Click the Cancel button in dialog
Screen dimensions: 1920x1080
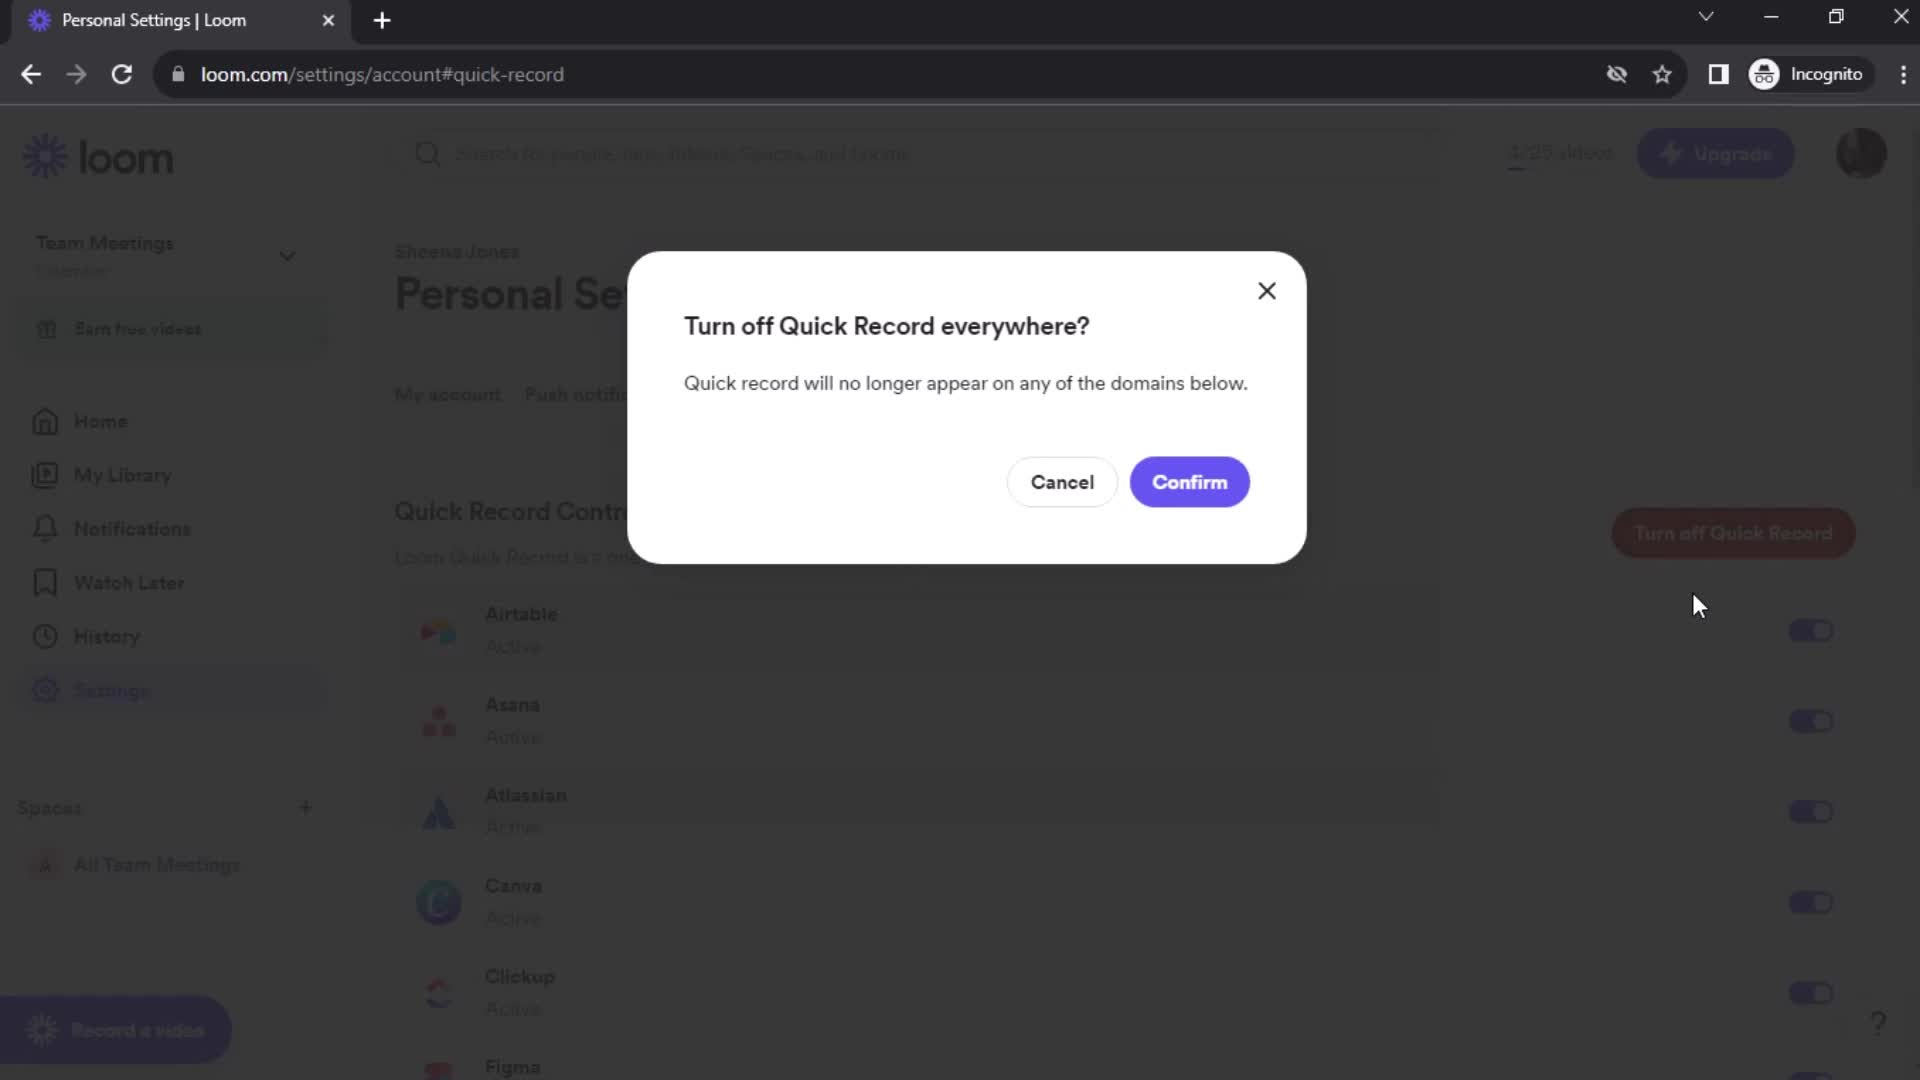click(1062, 481)
